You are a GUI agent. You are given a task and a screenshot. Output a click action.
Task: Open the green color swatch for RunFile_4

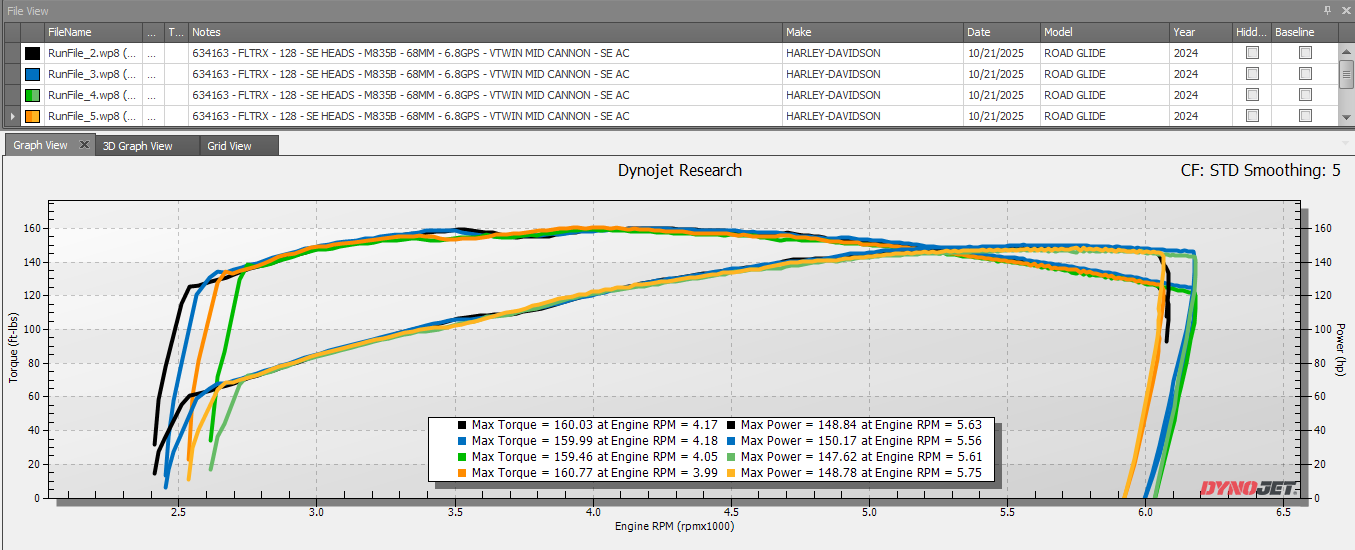coord(33,95)
